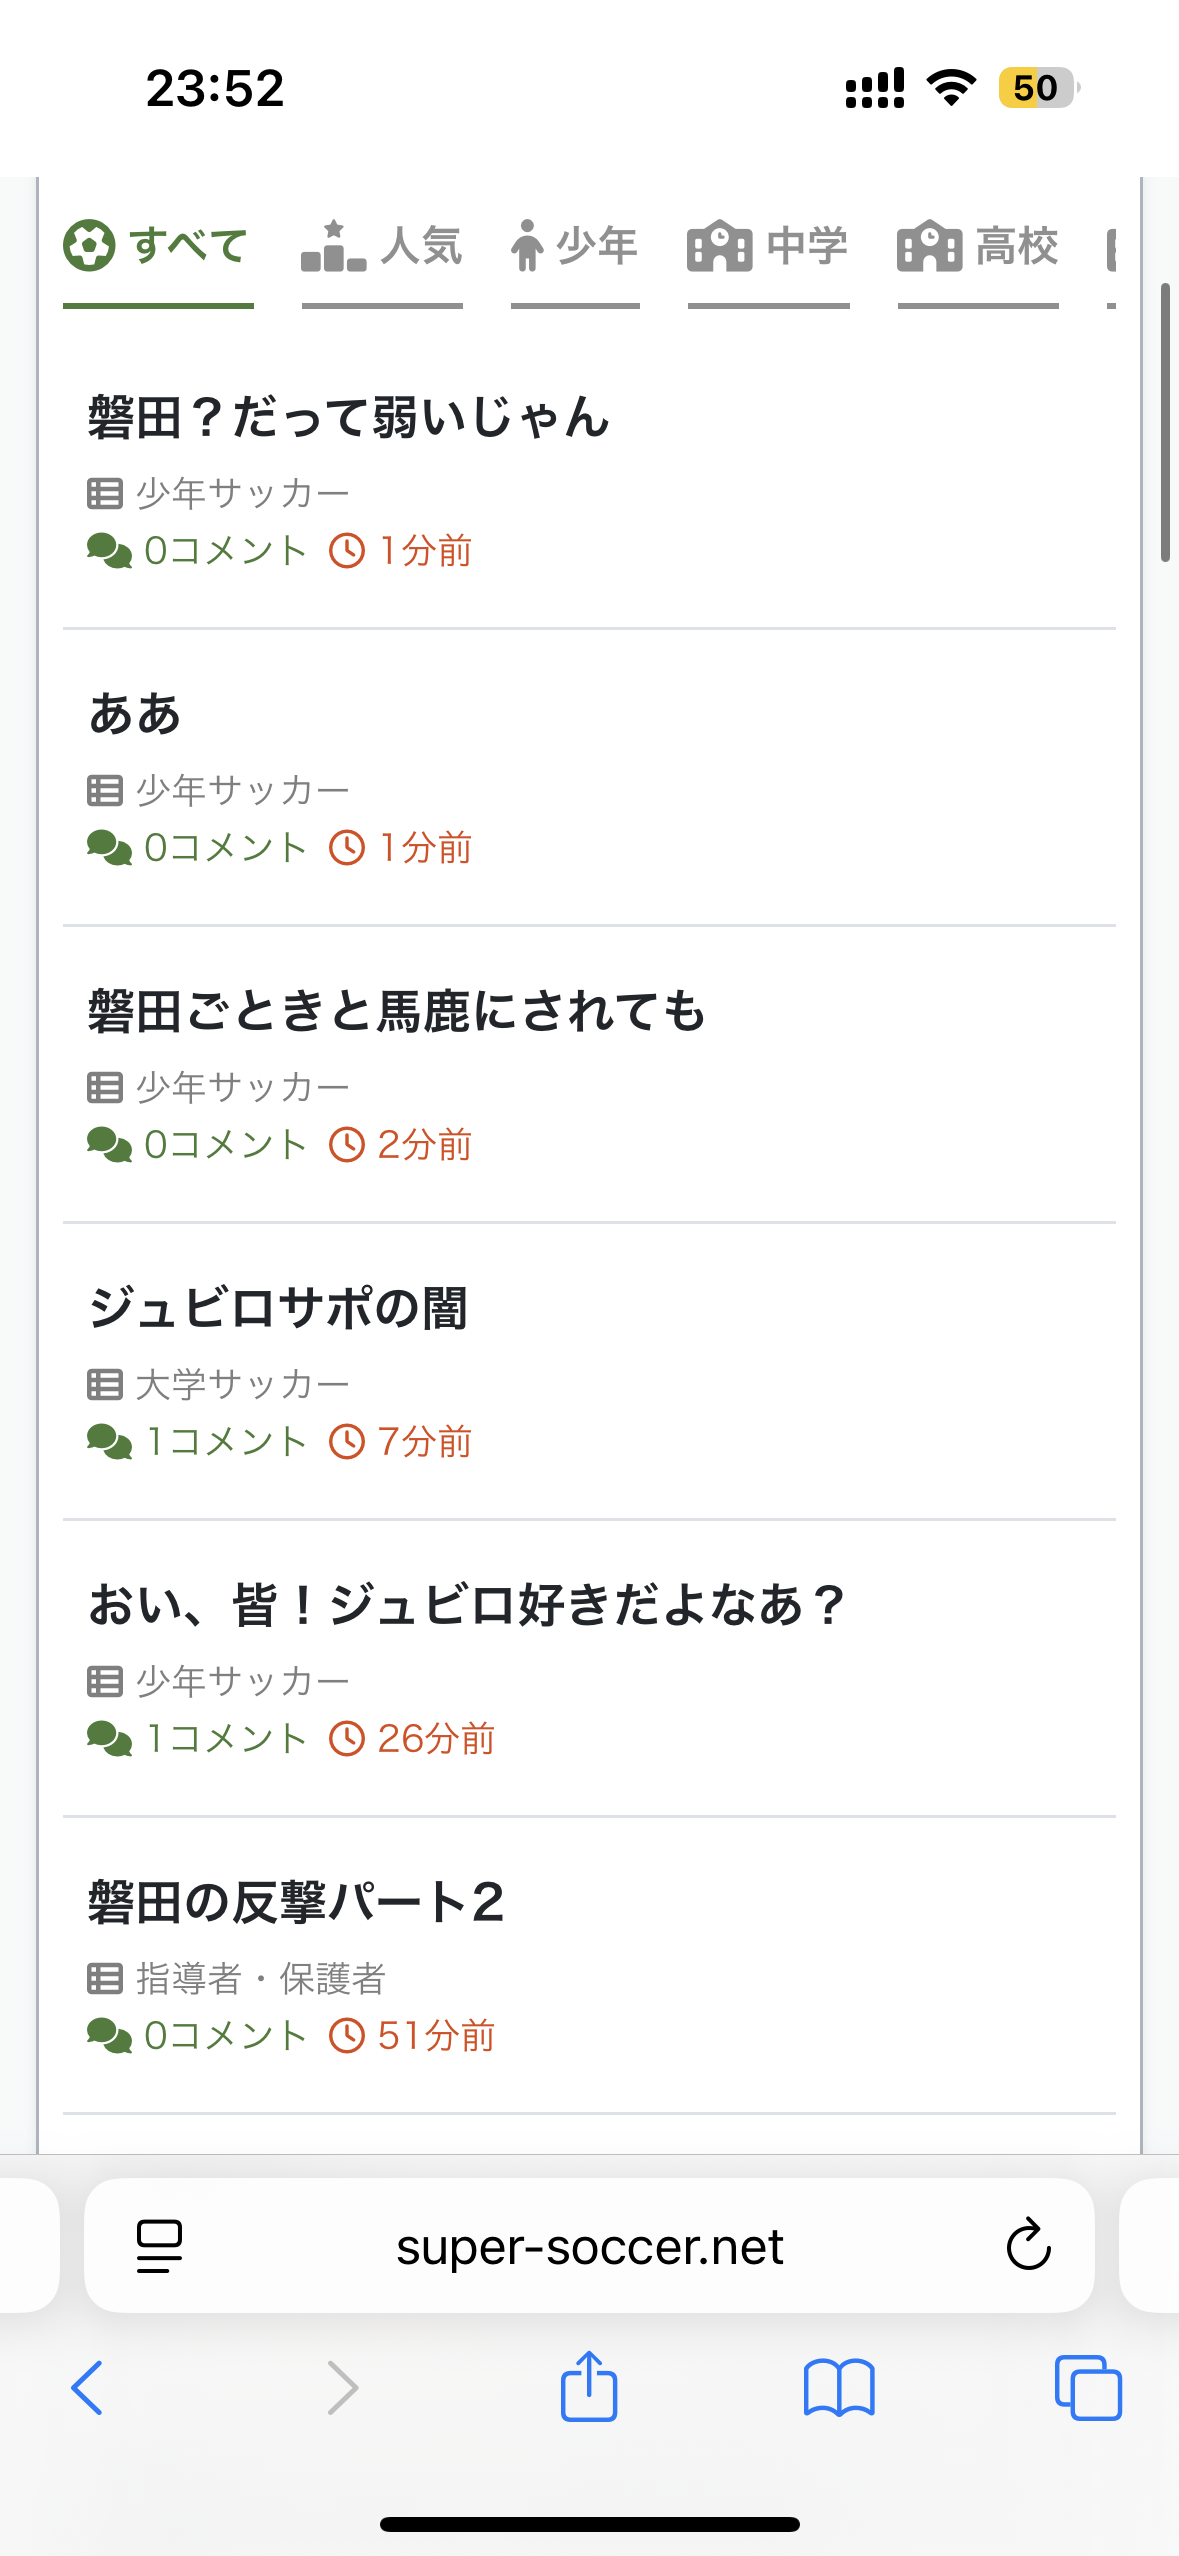Tap the school icon beside 中学
This screenshot has height=2556, width=1179.
coord(718,246)
